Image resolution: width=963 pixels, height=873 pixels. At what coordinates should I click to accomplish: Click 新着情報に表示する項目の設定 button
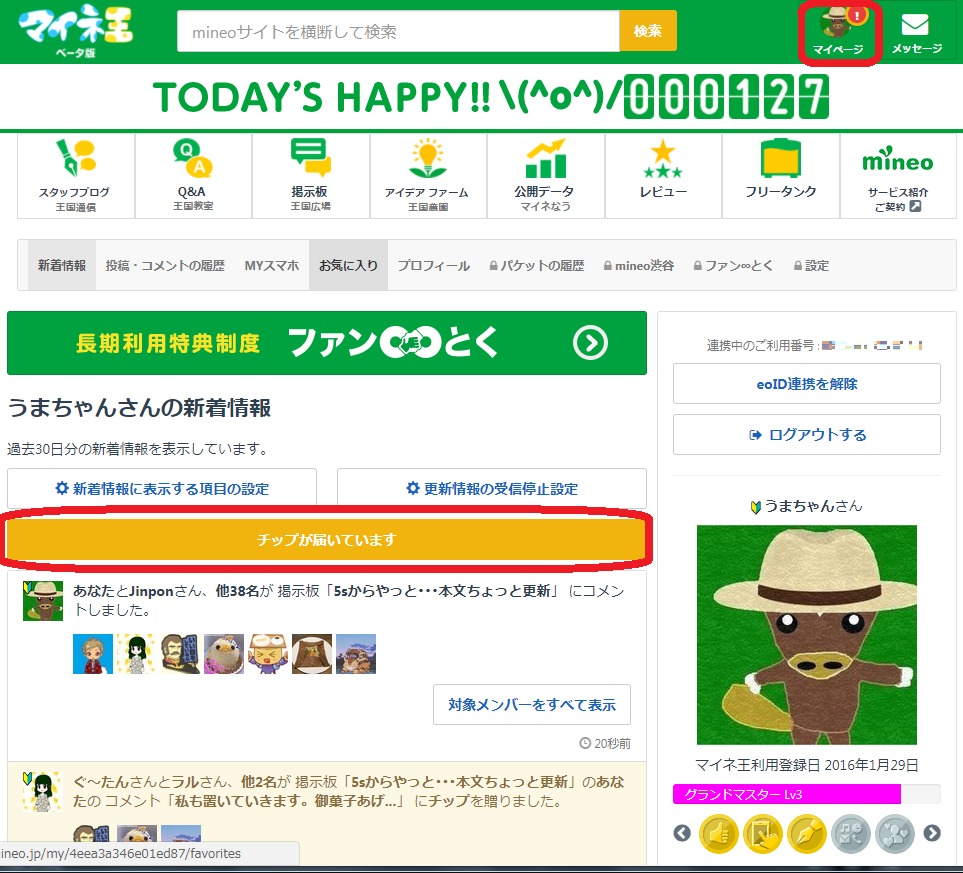pos(162,488)
